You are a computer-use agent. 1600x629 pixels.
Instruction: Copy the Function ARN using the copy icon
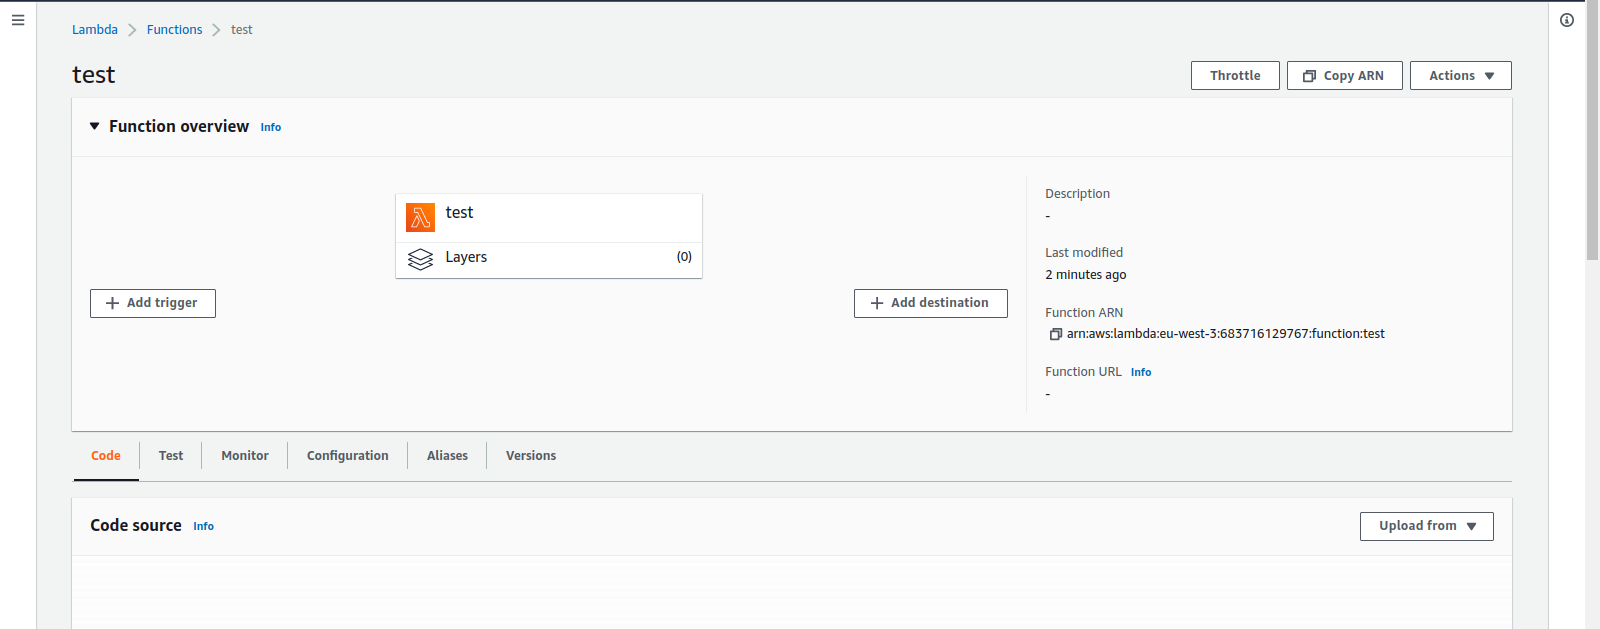[1055, 334]
